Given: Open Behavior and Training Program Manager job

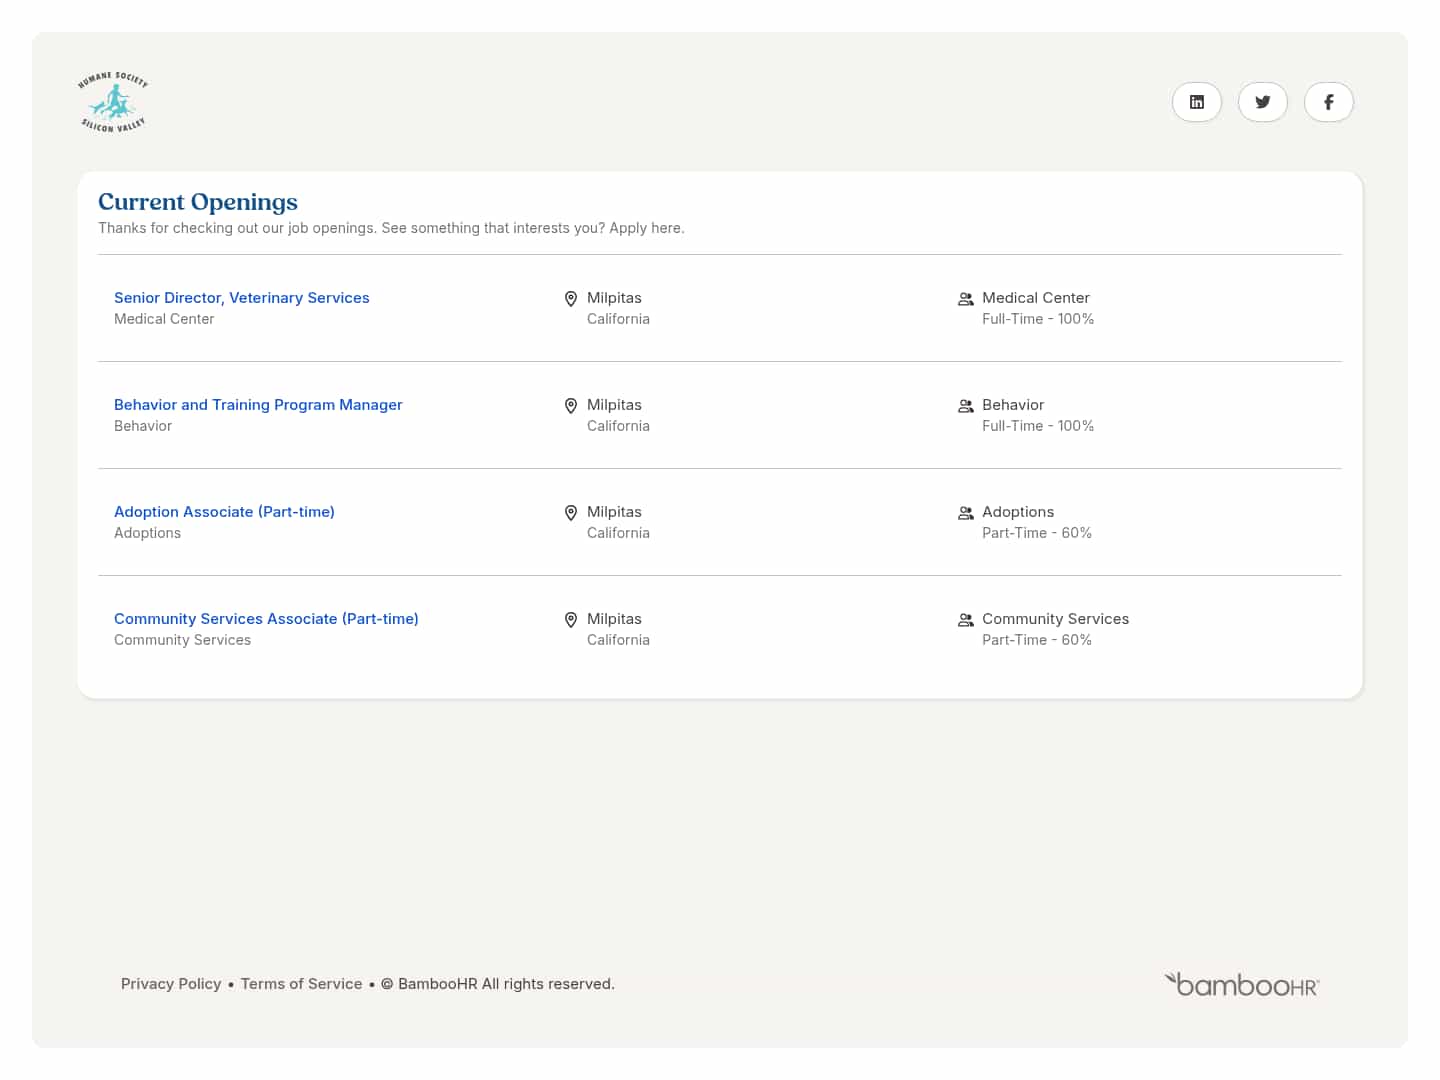Looking at the screenshot, I should pyautogui.click(x=258, y=405).
